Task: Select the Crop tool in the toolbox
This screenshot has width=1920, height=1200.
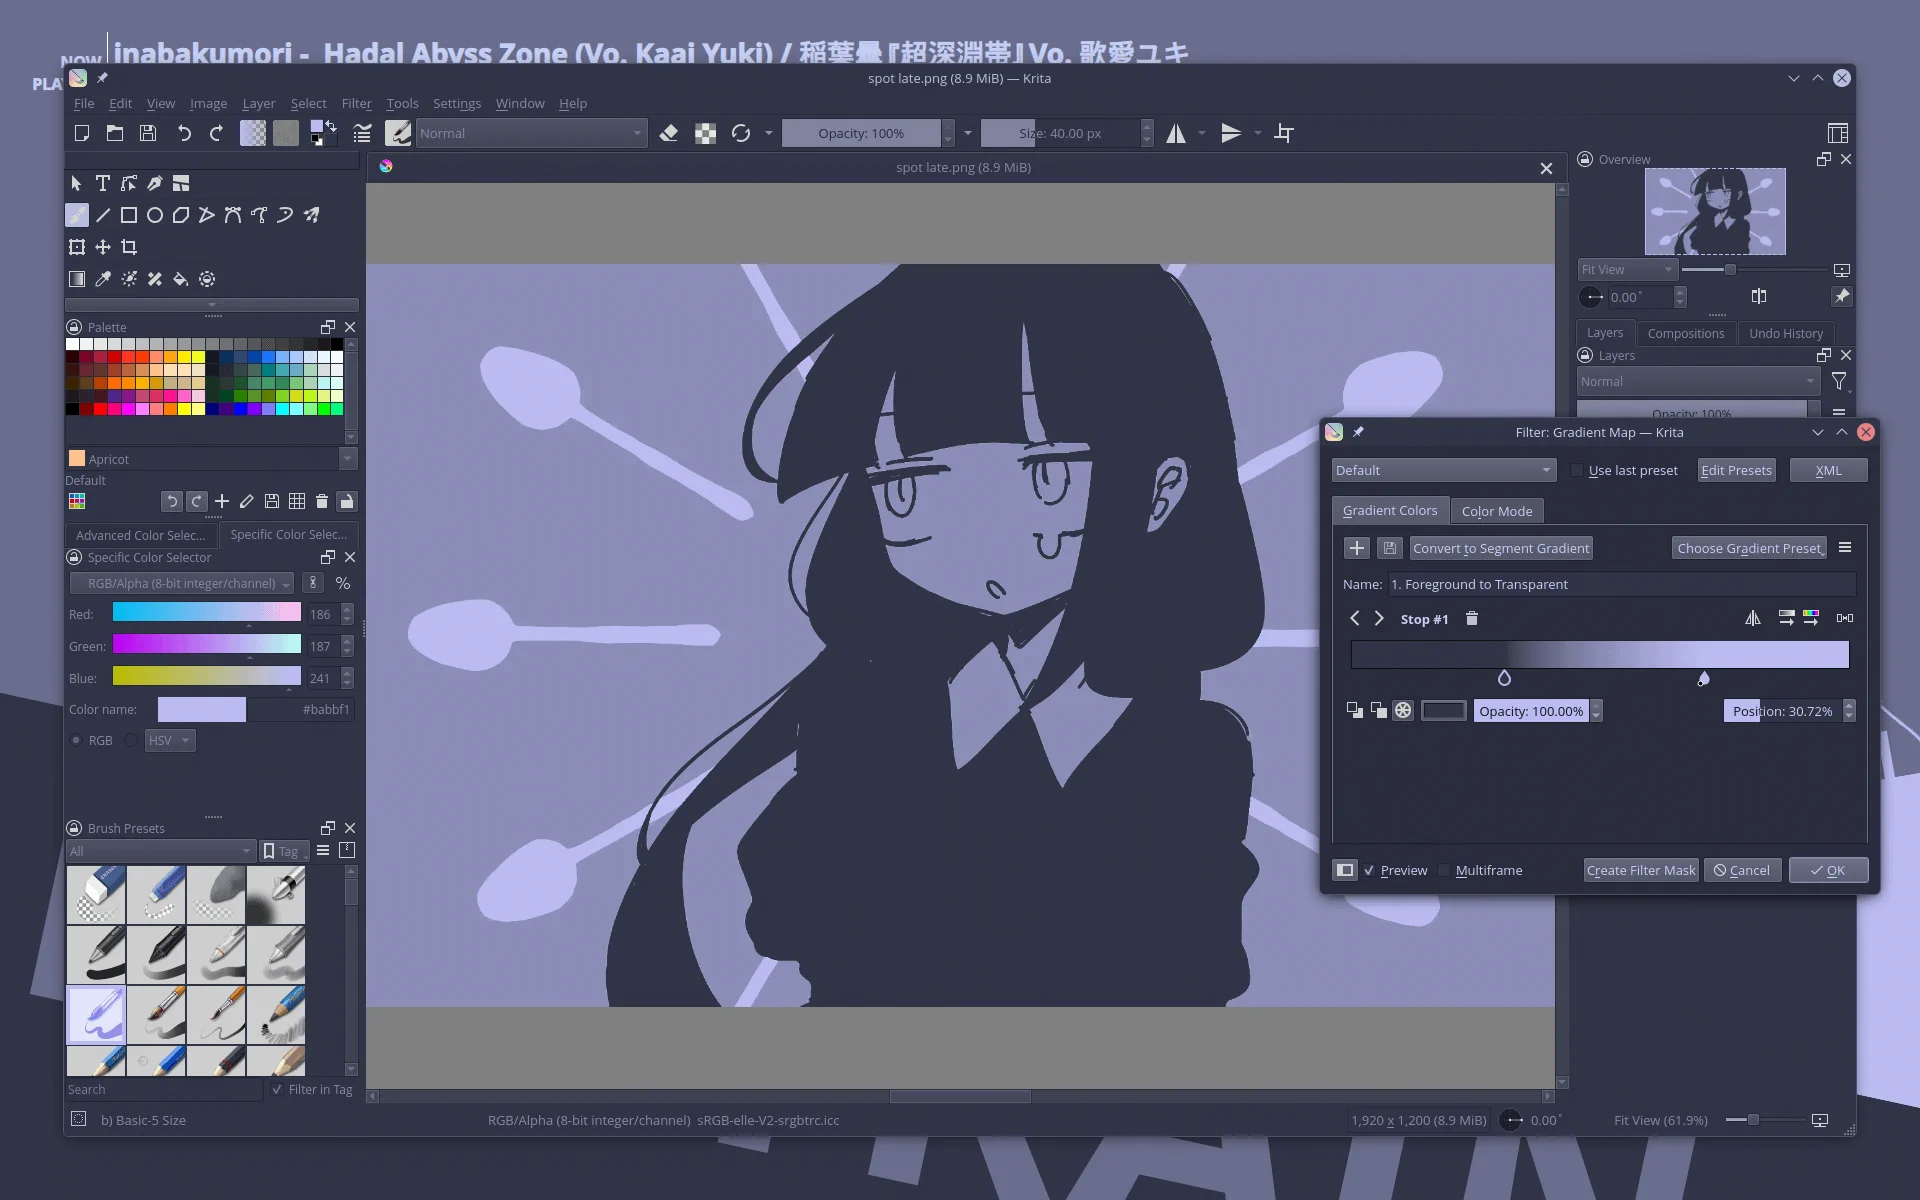Action: (x=128, y=247)
